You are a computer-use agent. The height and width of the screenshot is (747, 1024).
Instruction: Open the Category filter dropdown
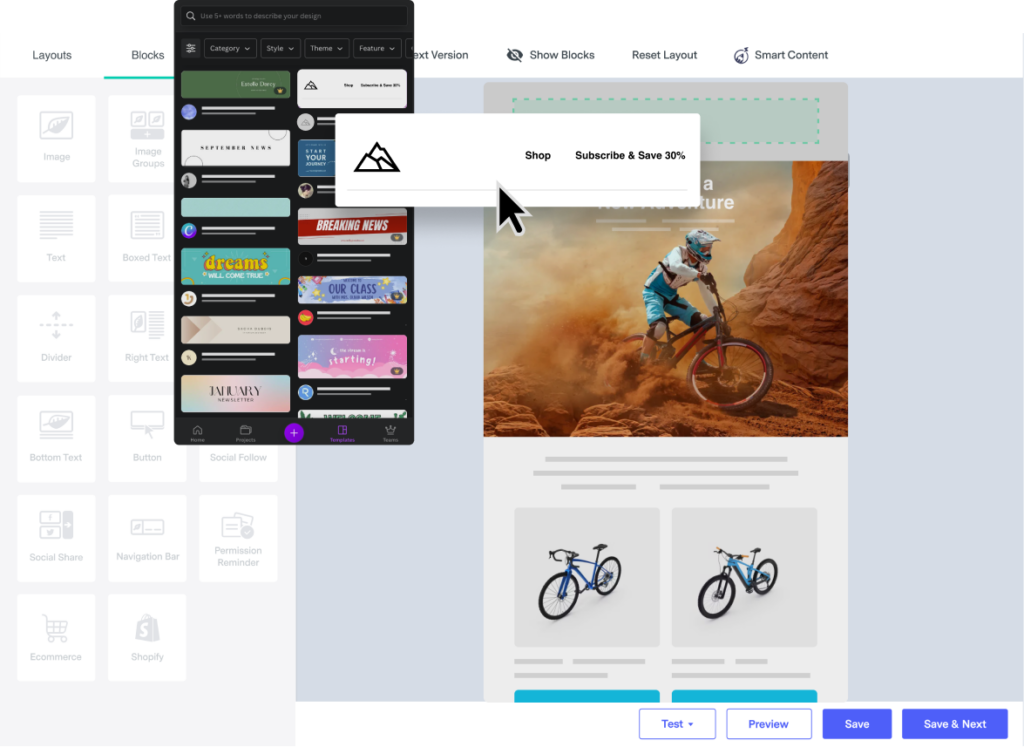coord(230,47)
